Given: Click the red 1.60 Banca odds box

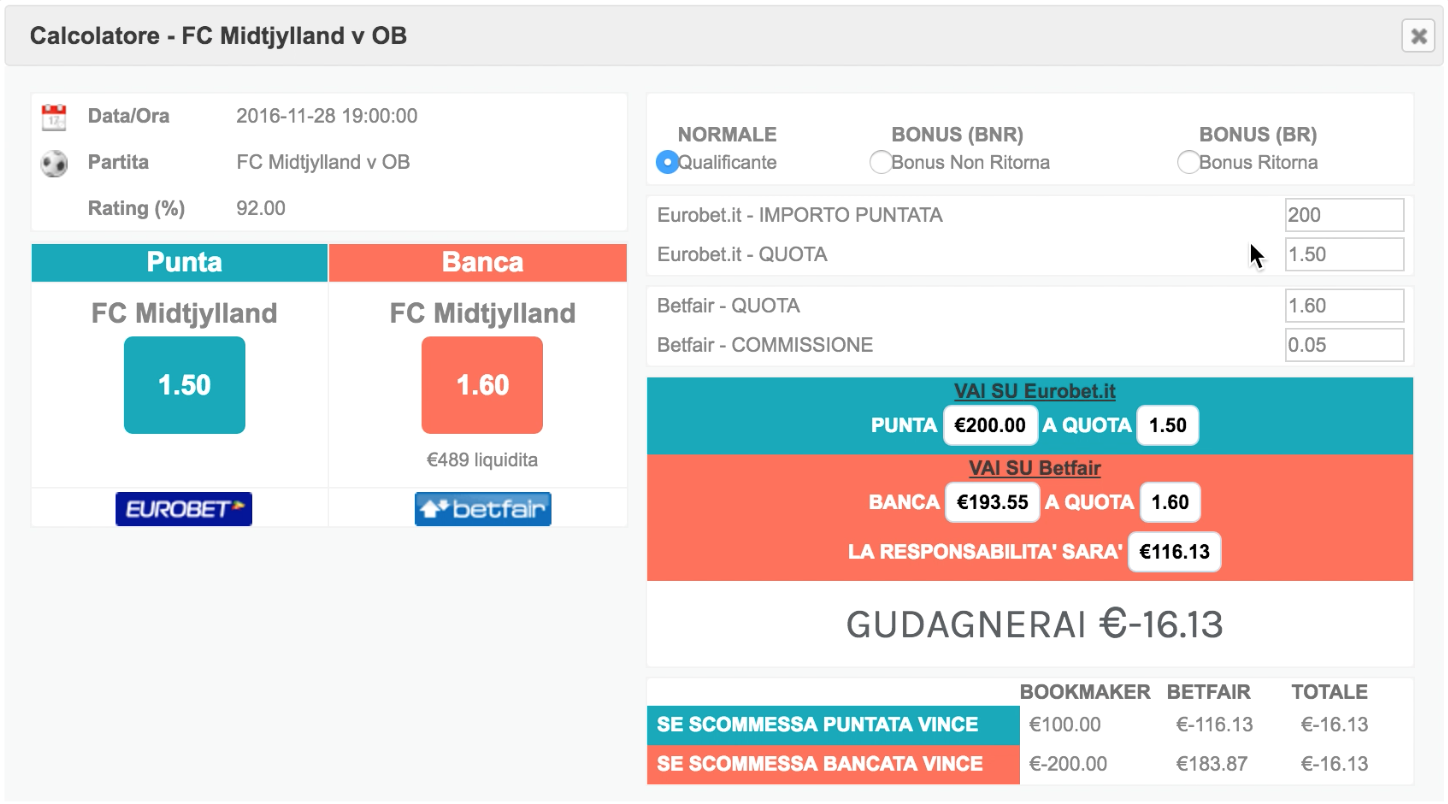Looking at the screenshot, I should [482, 385].
